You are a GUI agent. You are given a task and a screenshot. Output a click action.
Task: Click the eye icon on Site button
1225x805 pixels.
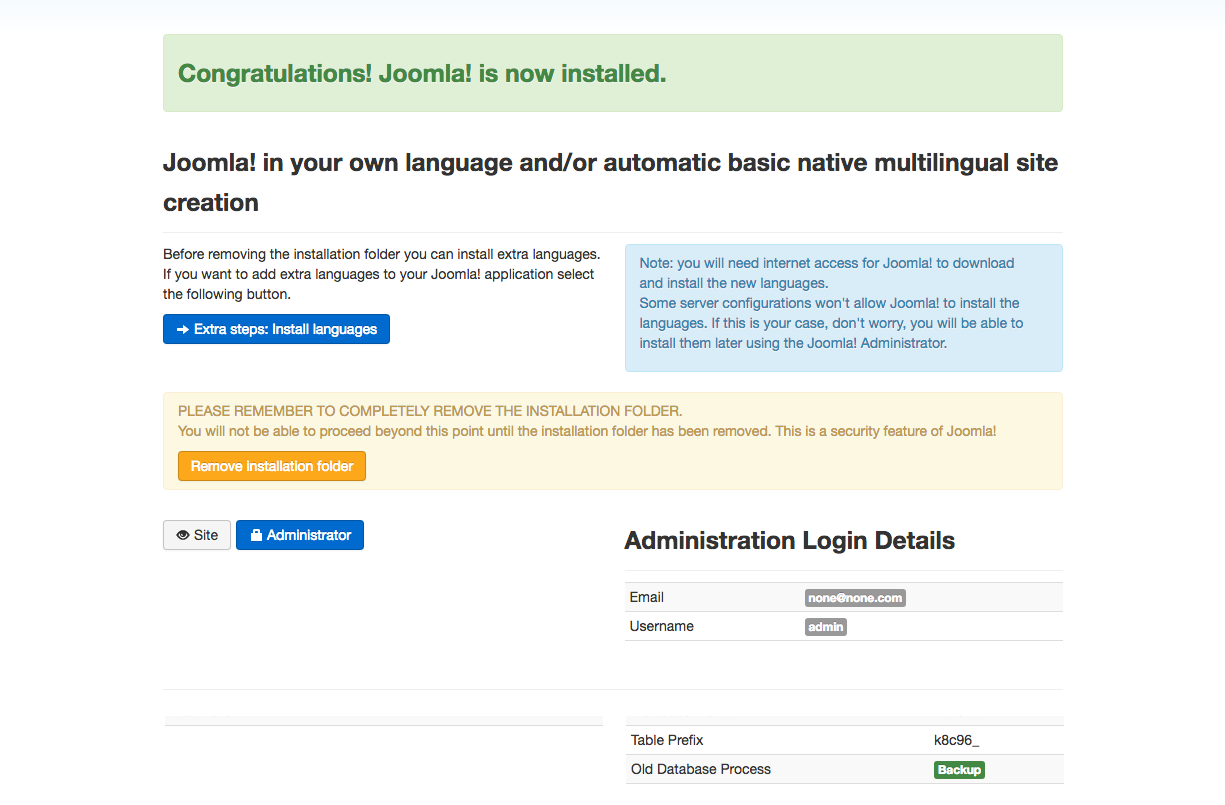pyautogui.click(x=183, y=535)
